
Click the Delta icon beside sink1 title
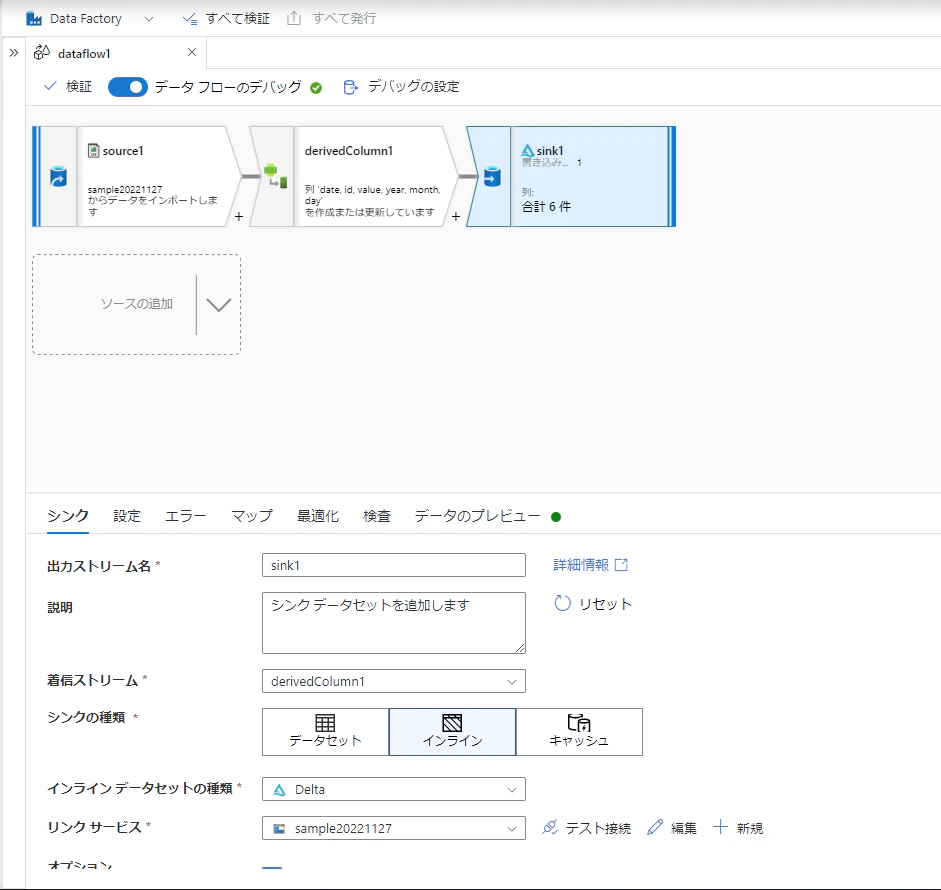coord(528,151)
